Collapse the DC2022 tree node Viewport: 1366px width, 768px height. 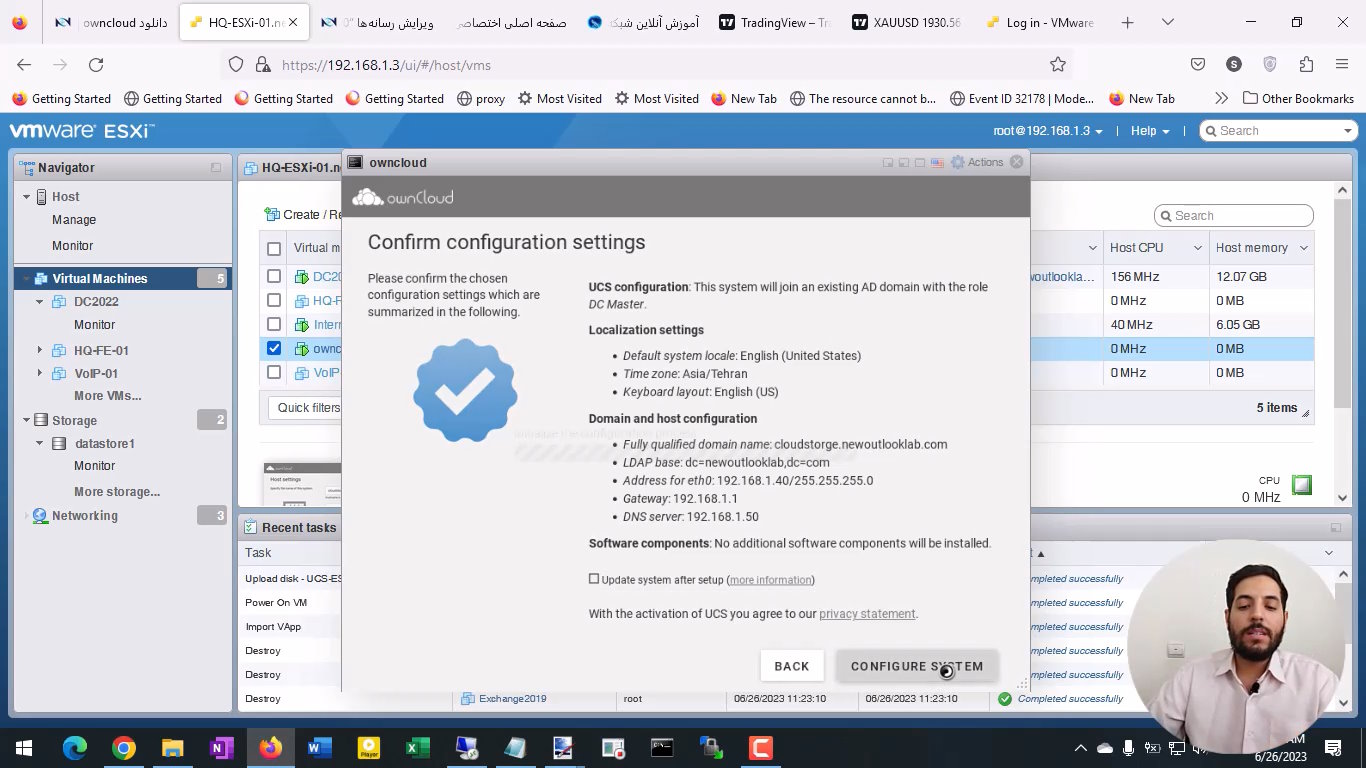[40, 301]
